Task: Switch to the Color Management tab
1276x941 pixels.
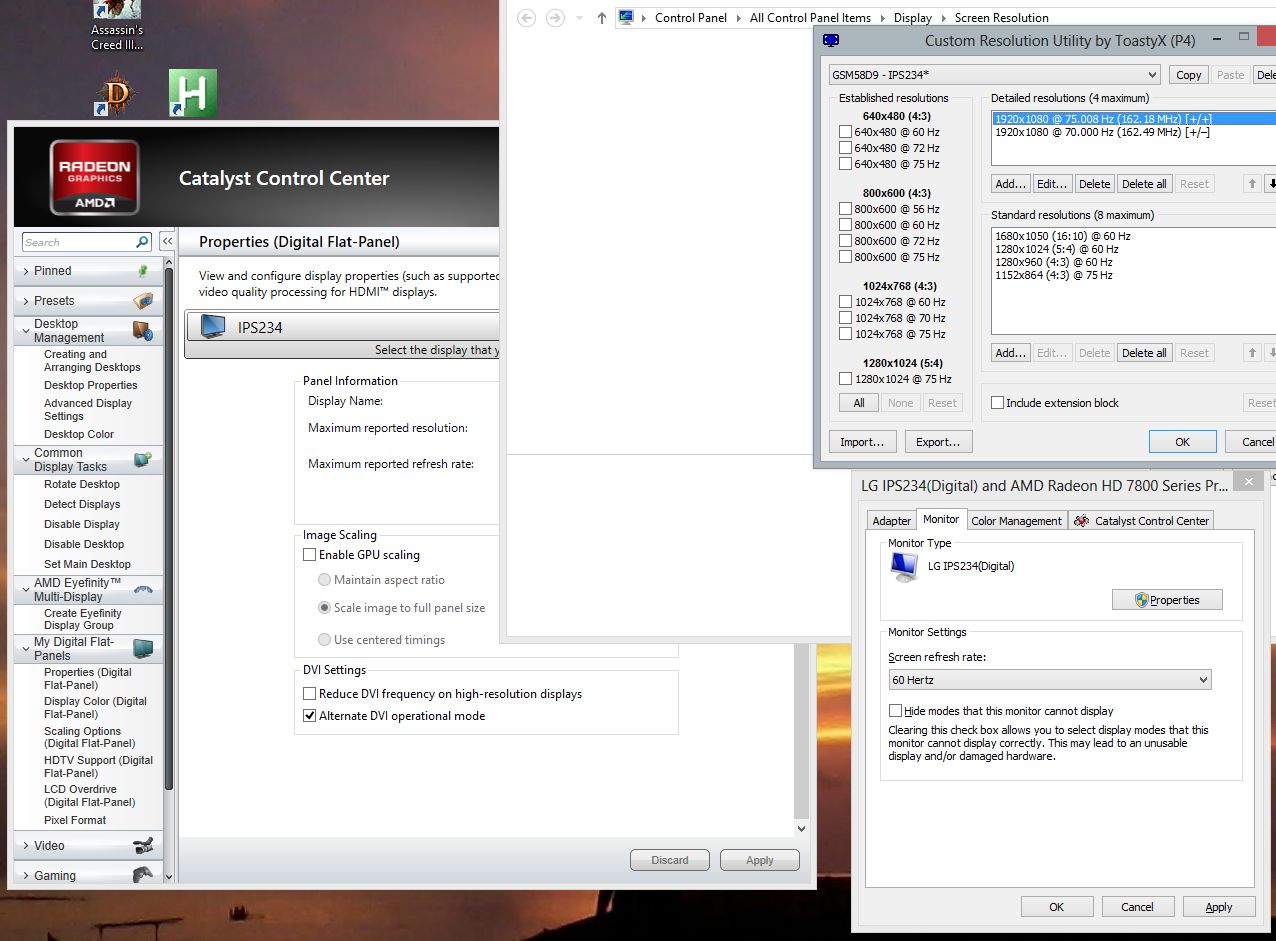Action: [x=1016, y=521]
